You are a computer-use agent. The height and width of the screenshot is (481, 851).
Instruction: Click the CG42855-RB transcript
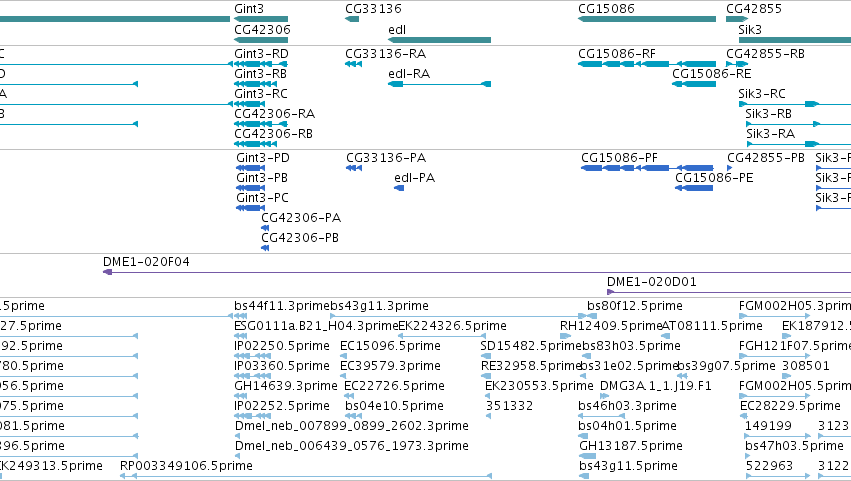click(x=737, y=64)
